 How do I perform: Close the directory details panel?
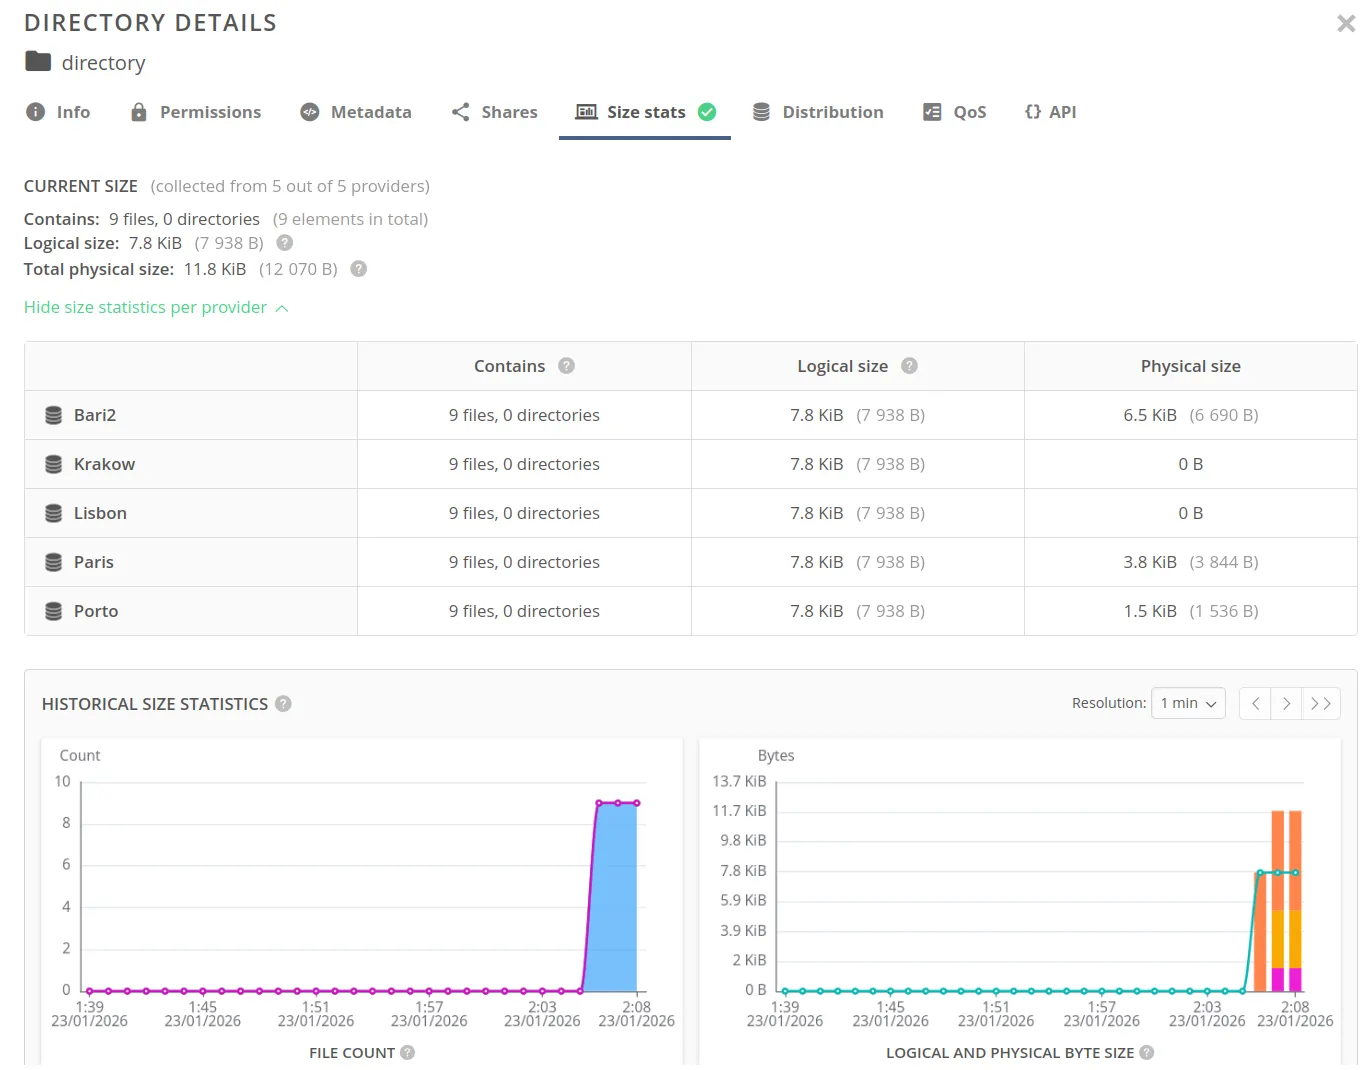[1346, 23]
